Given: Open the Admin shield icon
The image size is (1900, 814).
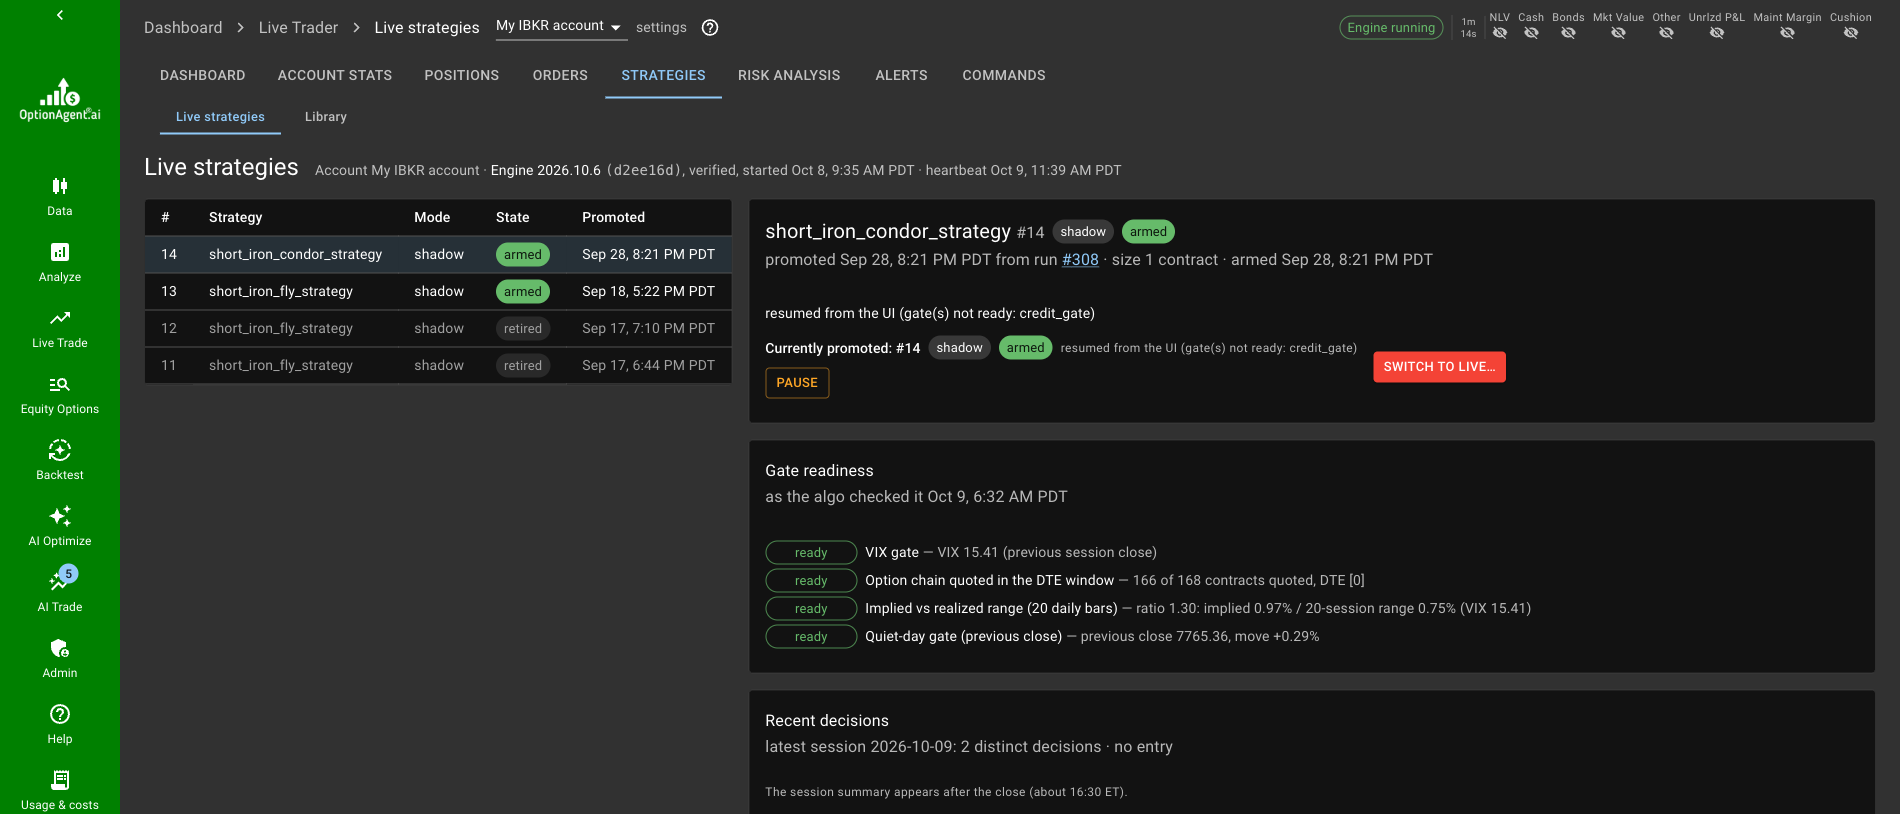Looking at the screenshot, I should [x=60, y=648].
